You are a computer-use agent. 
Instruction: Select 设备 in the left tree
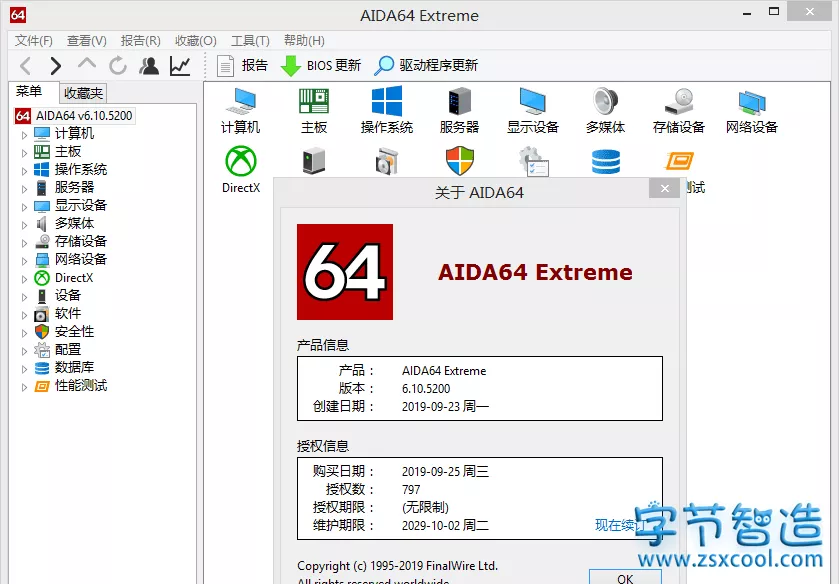(67, 295)
